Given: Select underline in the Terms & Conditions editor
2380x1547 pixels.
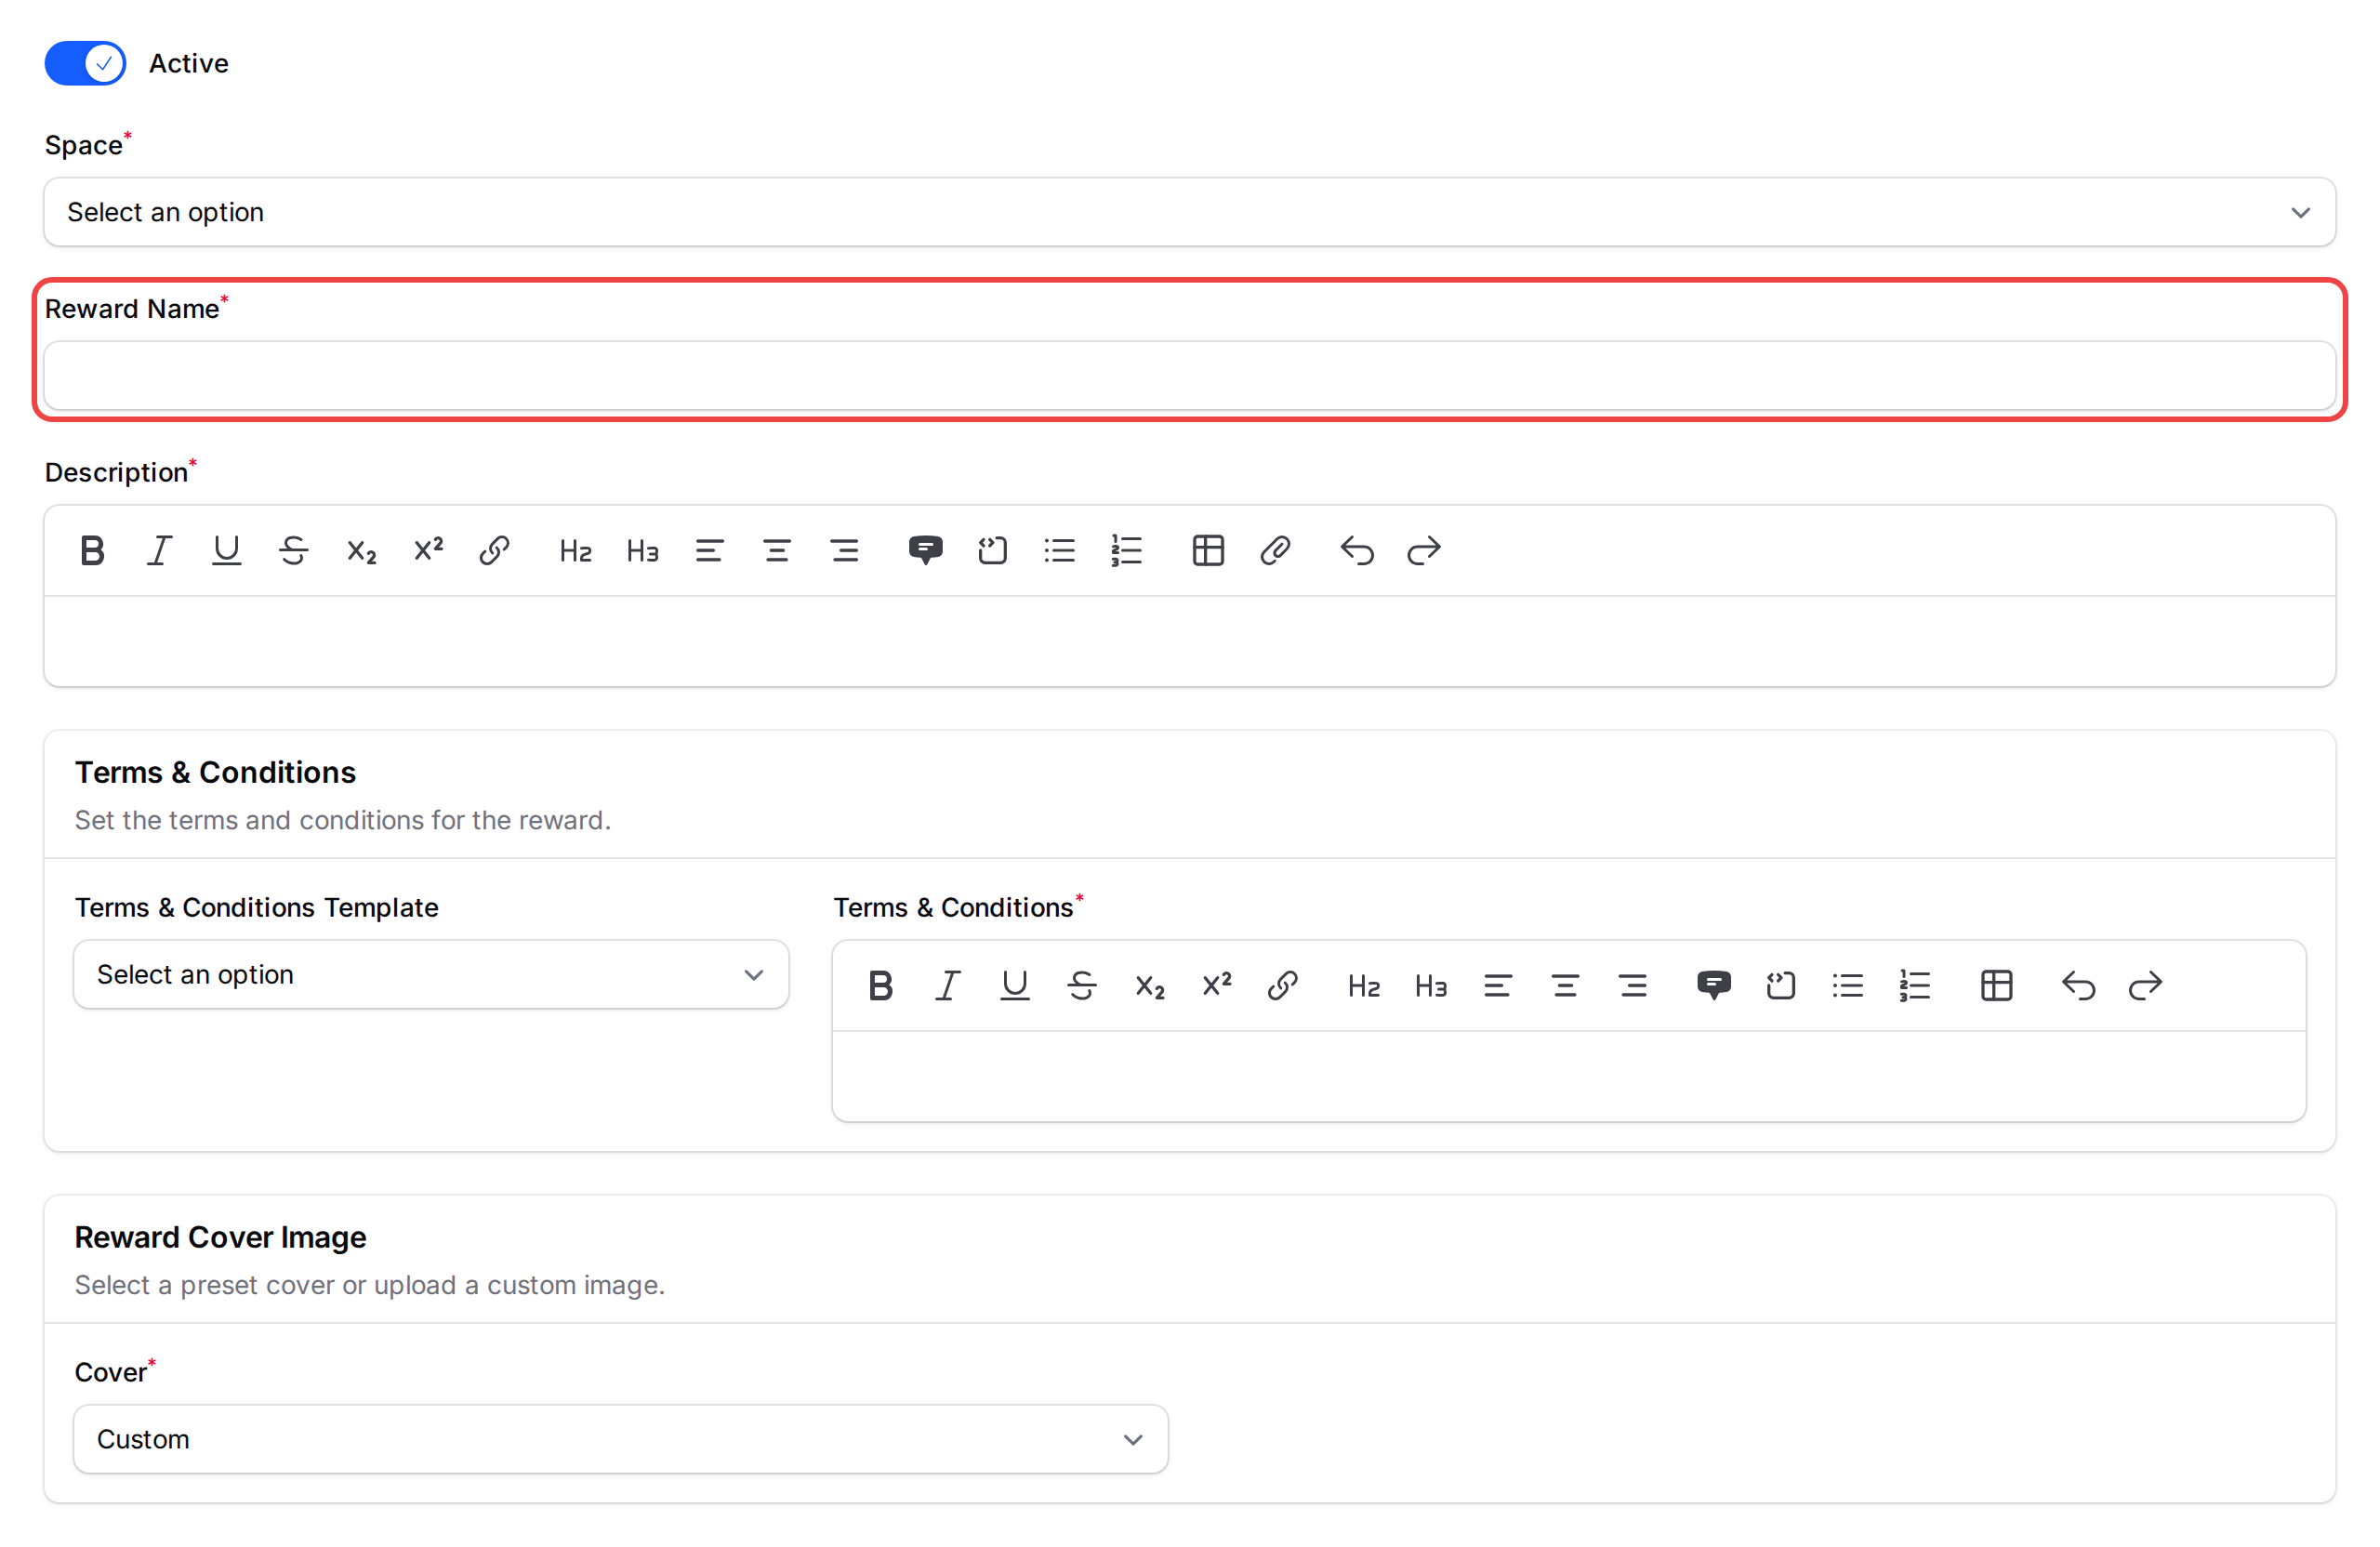Looking at the screenshot, I should click(x=1015, y=985).
